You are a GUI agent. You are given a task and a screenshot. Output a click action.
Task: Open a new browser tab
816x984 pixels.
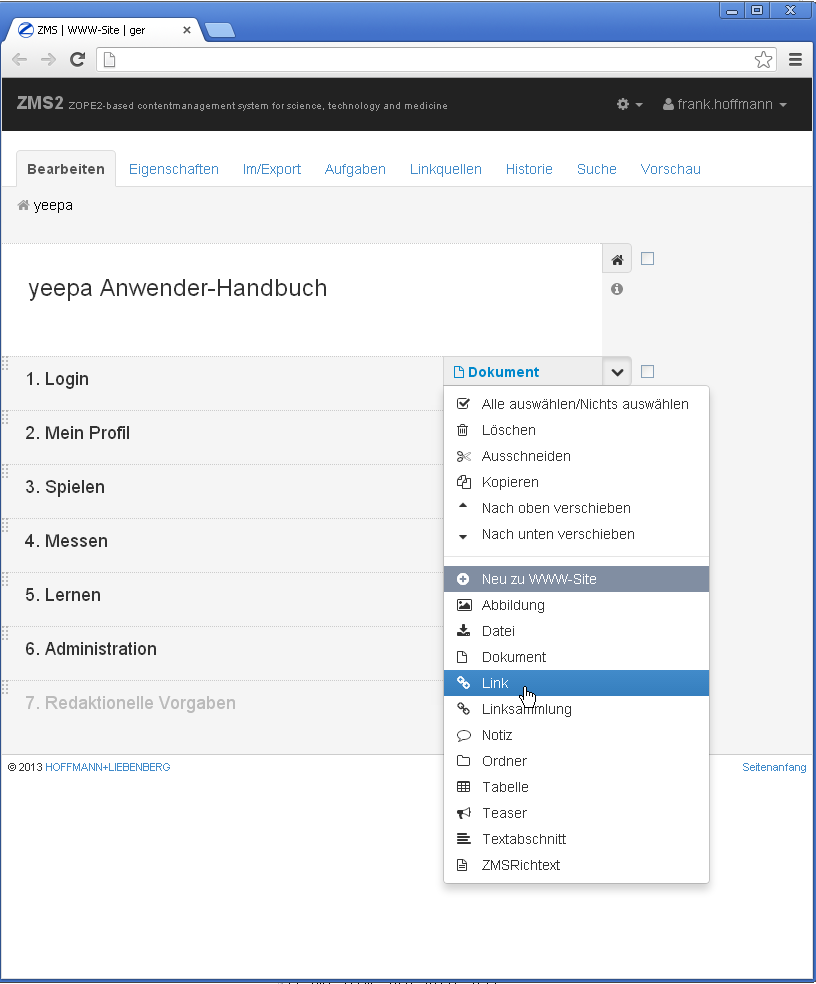coord(220,29)
